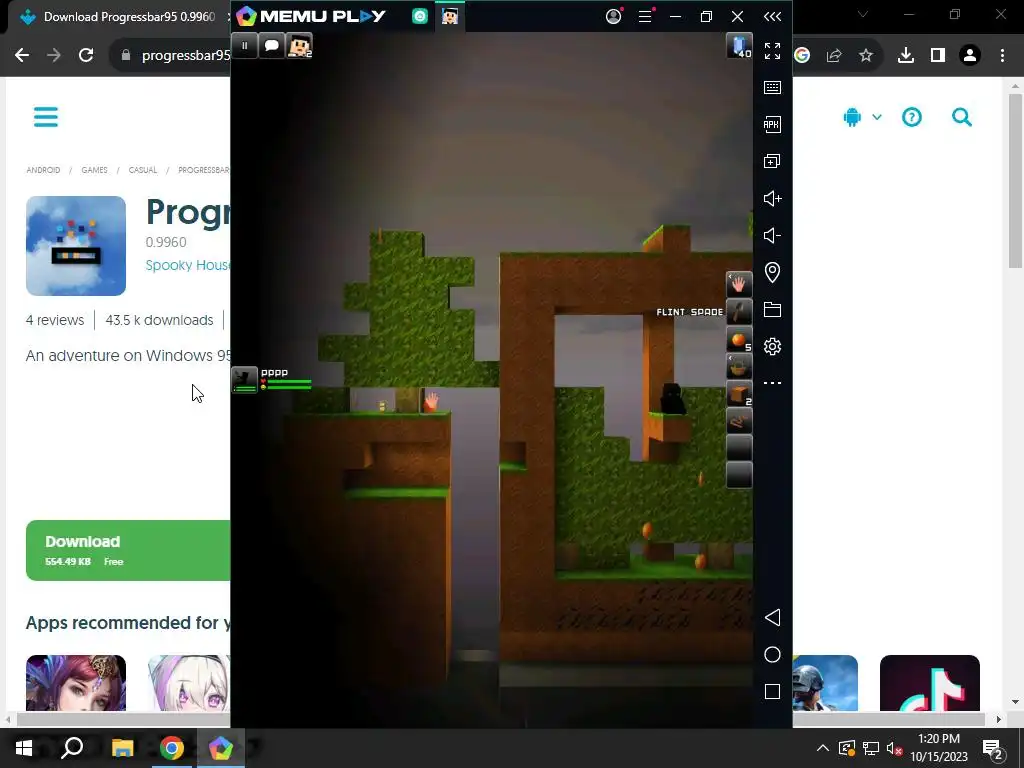Open Uptodown help icon
This screenshot has height=768, width=1024.
[912, 118]
